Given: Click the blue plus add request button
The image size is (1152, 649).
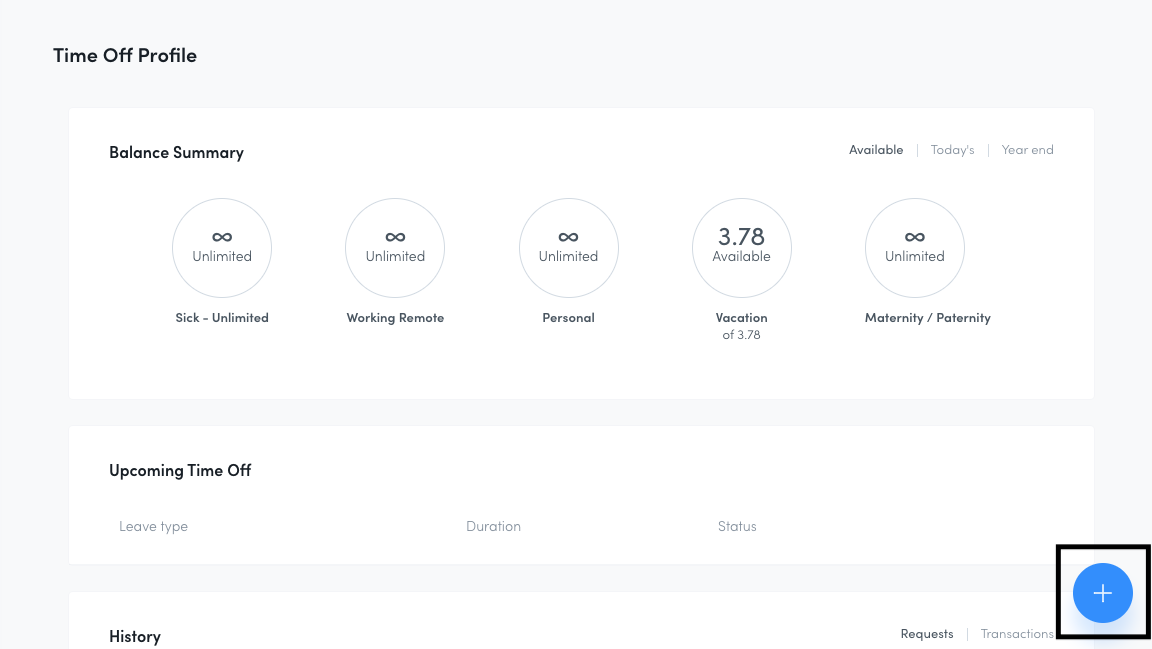Looking at the screenshot, I should click(x=1102, y=593).
